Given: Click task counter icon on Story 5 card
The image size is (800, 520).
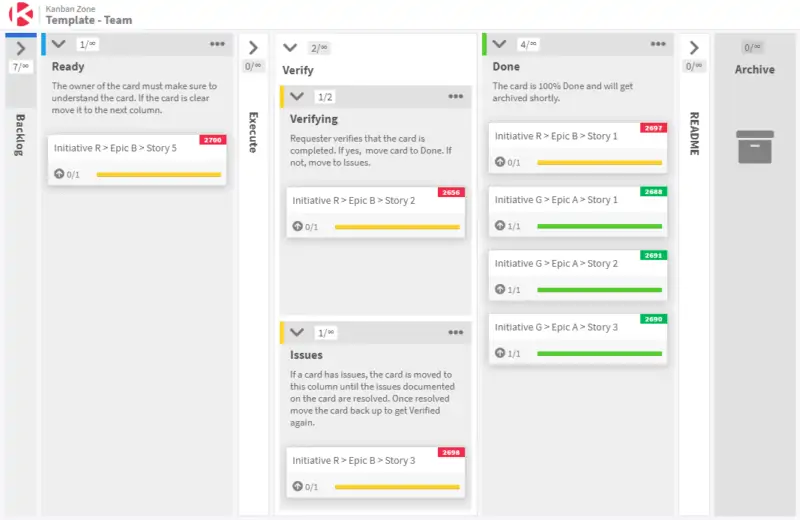Looking at the screenshot, I should [x=59, y=174].
